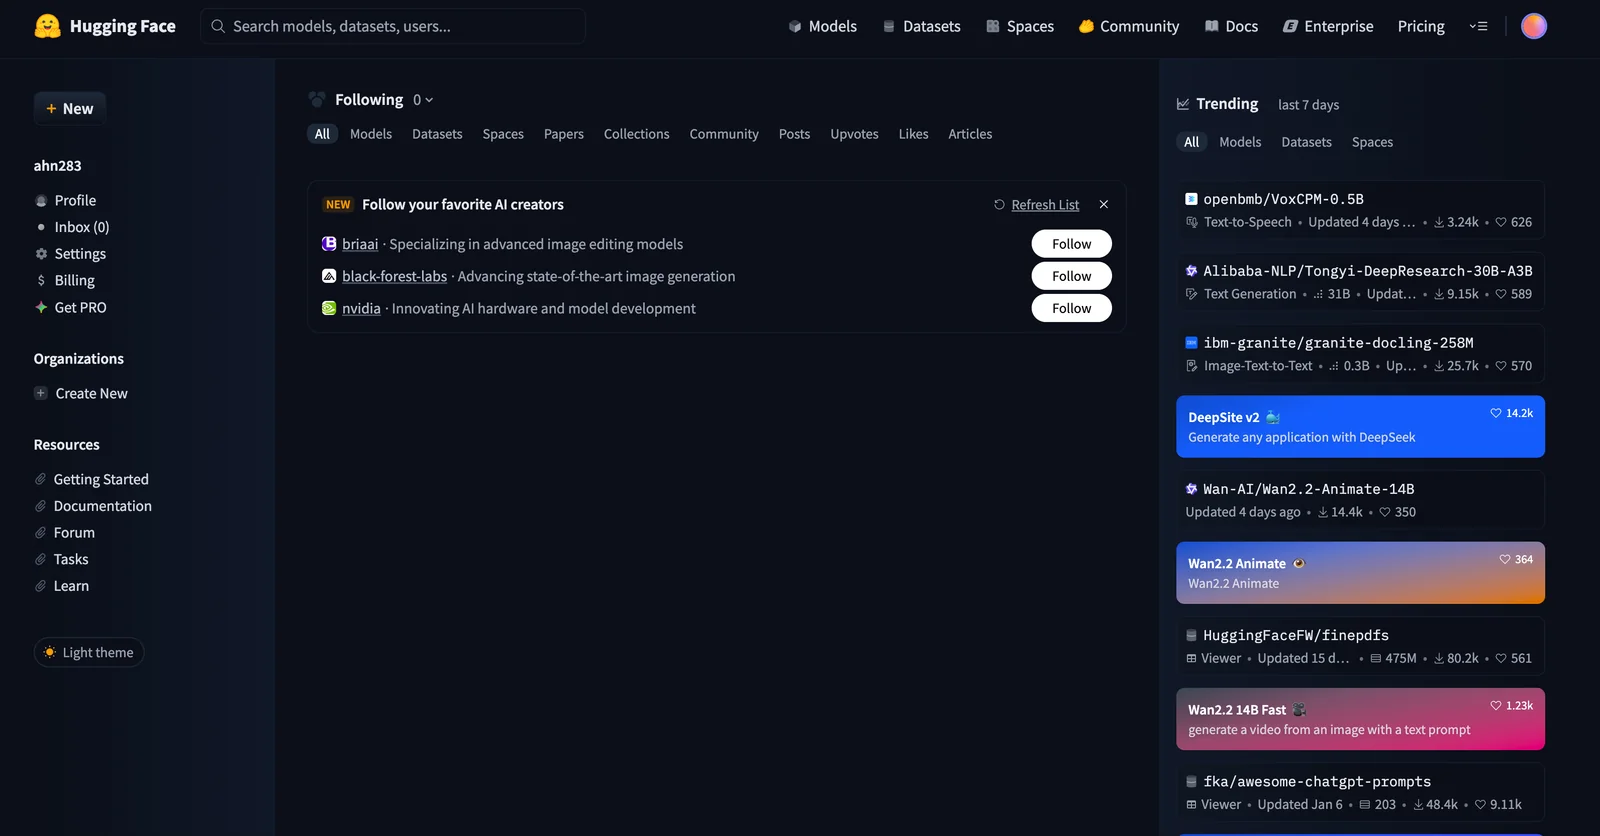Open the user avatar menu
The image size is (1600, 836).
click(1533, 26)
